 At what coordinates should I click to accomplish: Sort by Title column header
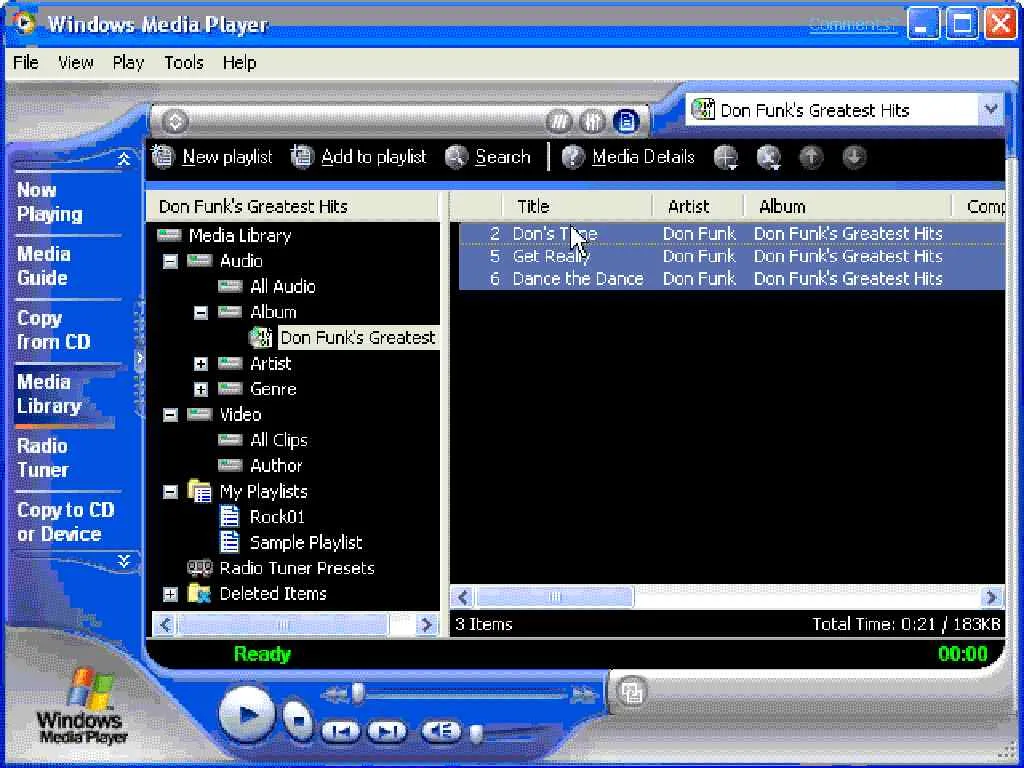(x=577, y=206)
